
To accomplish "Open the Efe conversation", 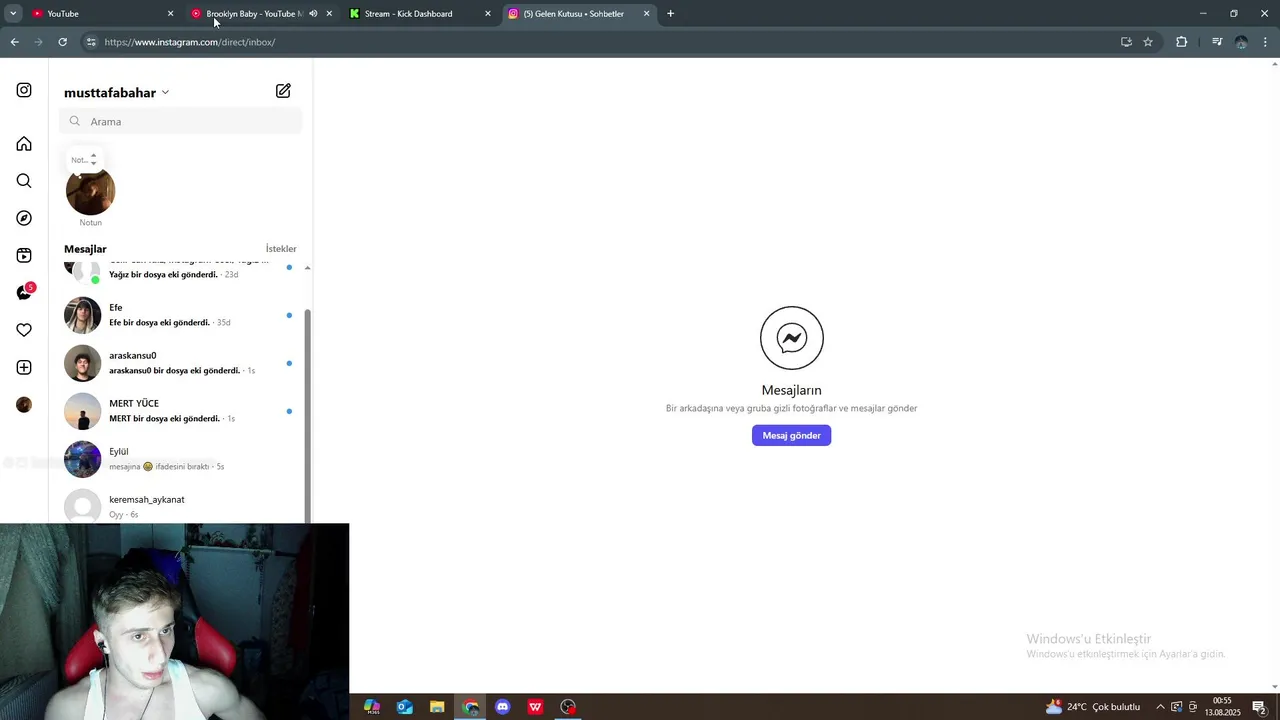I will pos(180,315).
